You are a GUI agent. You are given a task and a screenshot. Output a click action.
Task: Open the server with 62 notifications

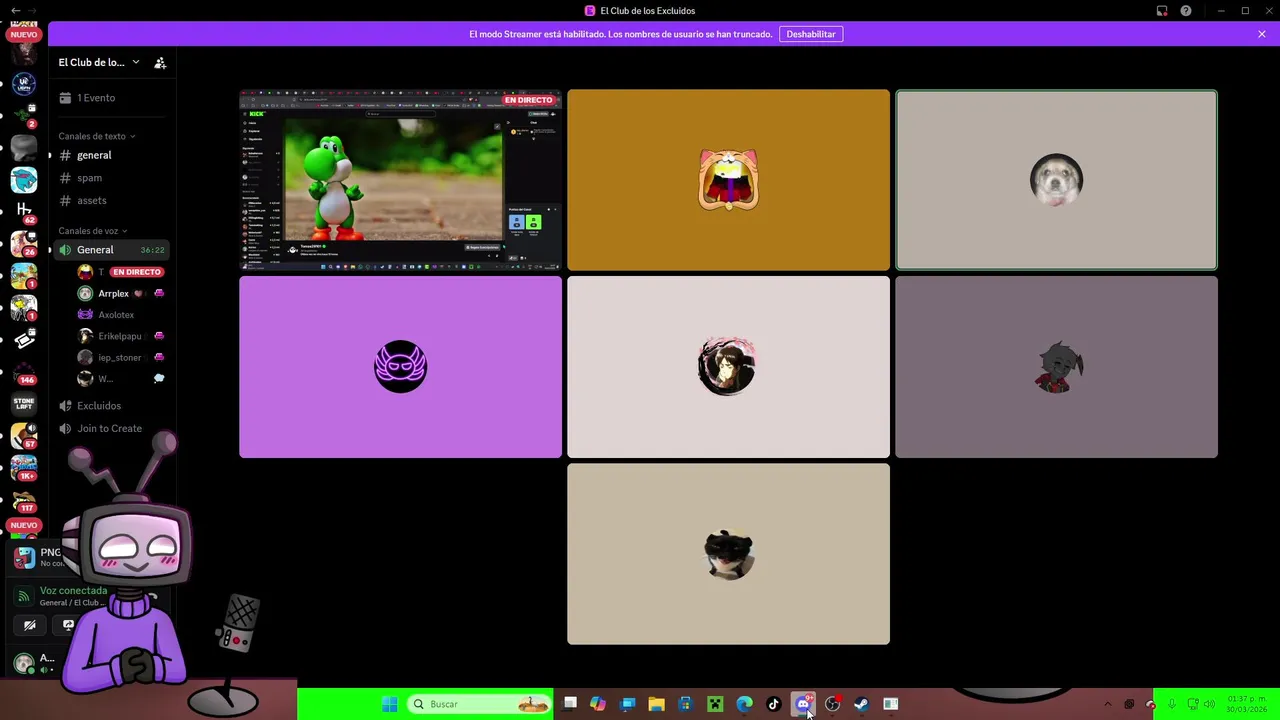tap(24, 211)
